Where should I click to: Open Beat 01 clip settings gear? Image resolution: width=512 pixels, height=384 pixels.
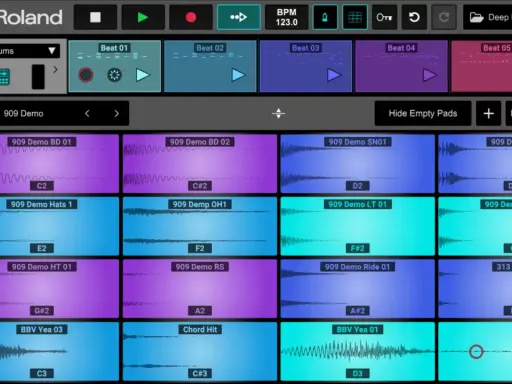pos(114,75)
